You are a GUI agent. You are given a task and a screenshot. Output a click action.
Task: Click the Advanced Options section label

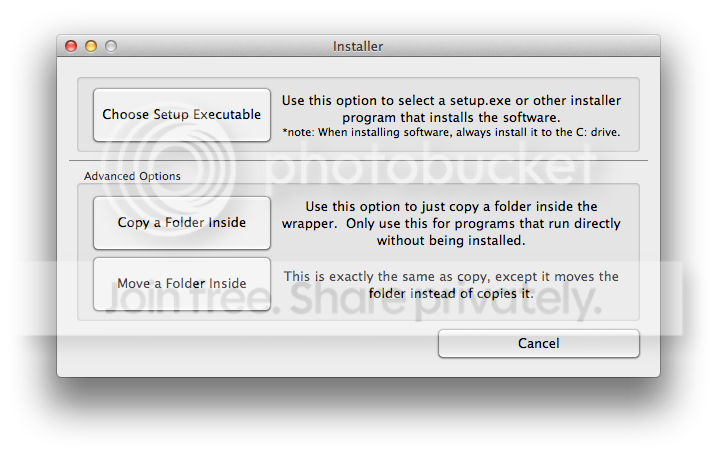(132, 176)
